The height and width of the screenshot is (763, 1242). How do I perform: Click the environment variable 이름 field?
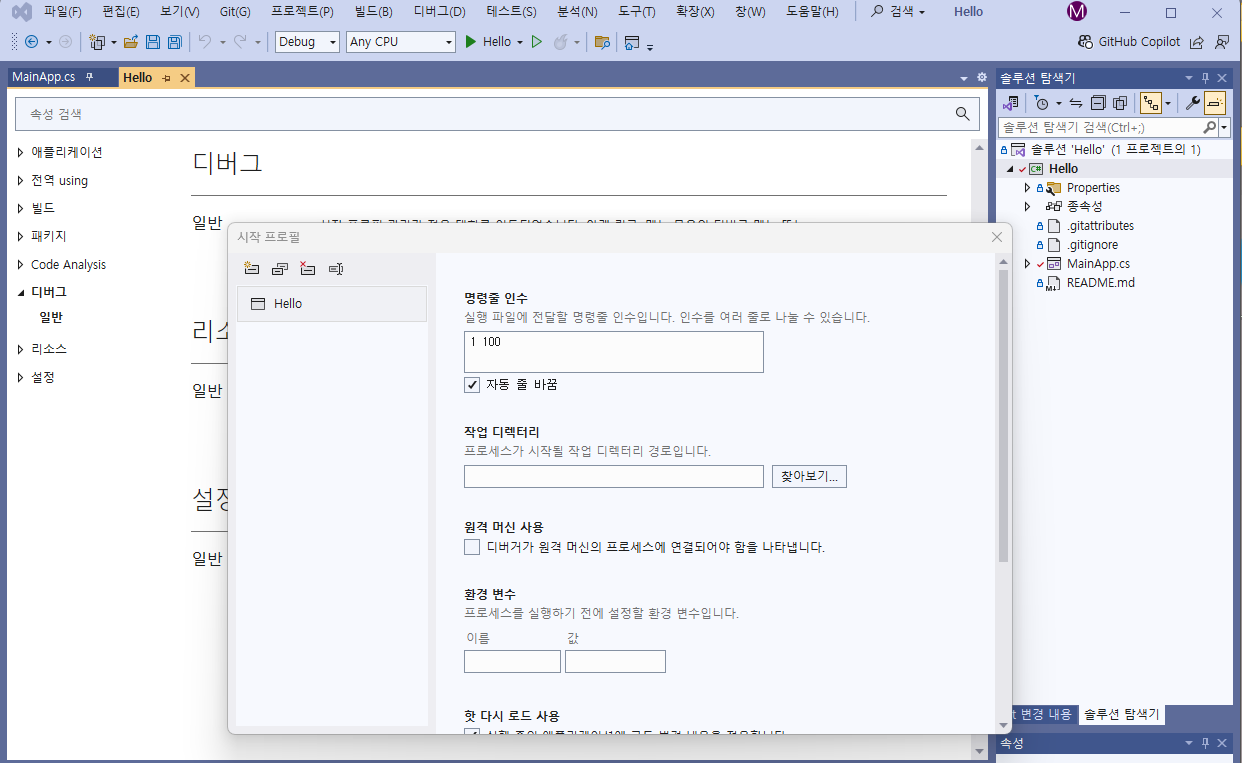coord(512,661)
